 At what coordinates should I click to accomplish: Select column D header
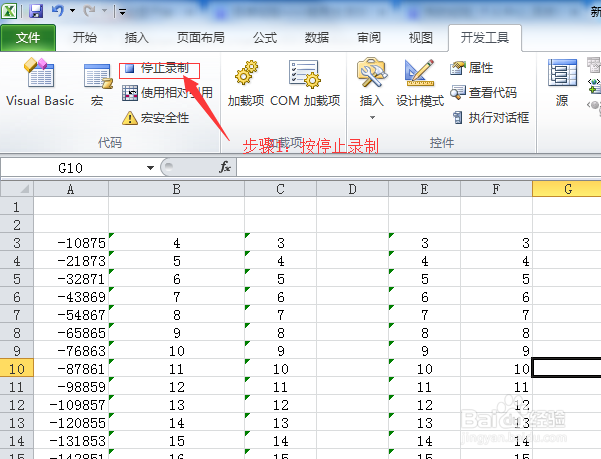(353, 189)
